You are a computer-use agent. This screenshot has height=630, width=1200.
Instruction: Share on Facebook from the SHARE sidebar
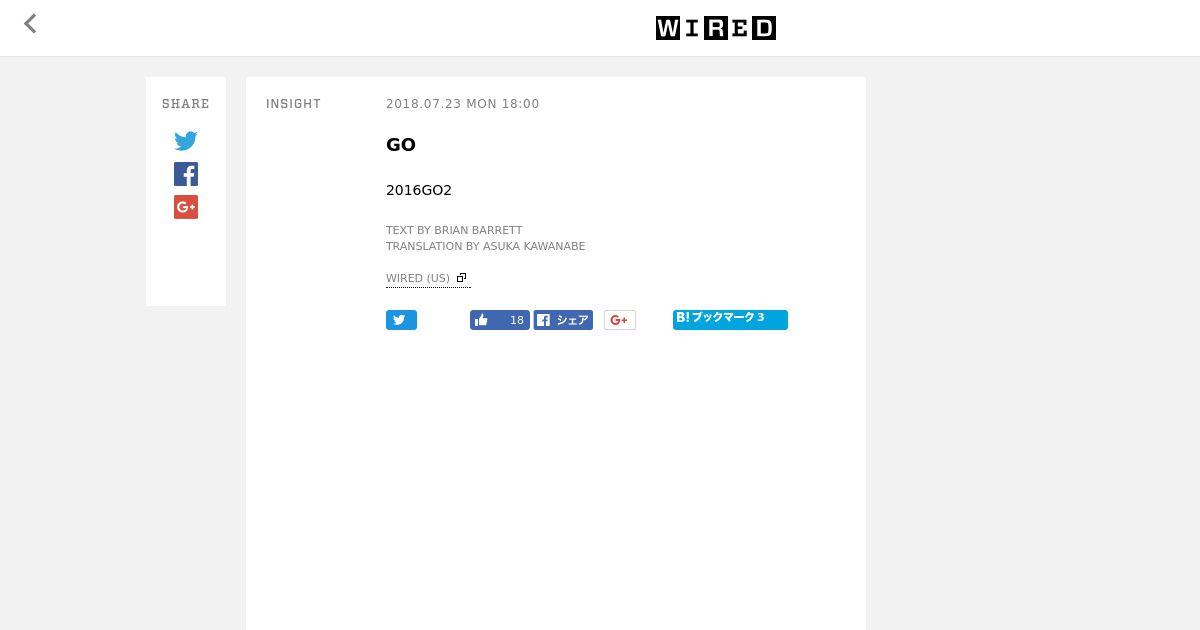[x=186, y=174]
